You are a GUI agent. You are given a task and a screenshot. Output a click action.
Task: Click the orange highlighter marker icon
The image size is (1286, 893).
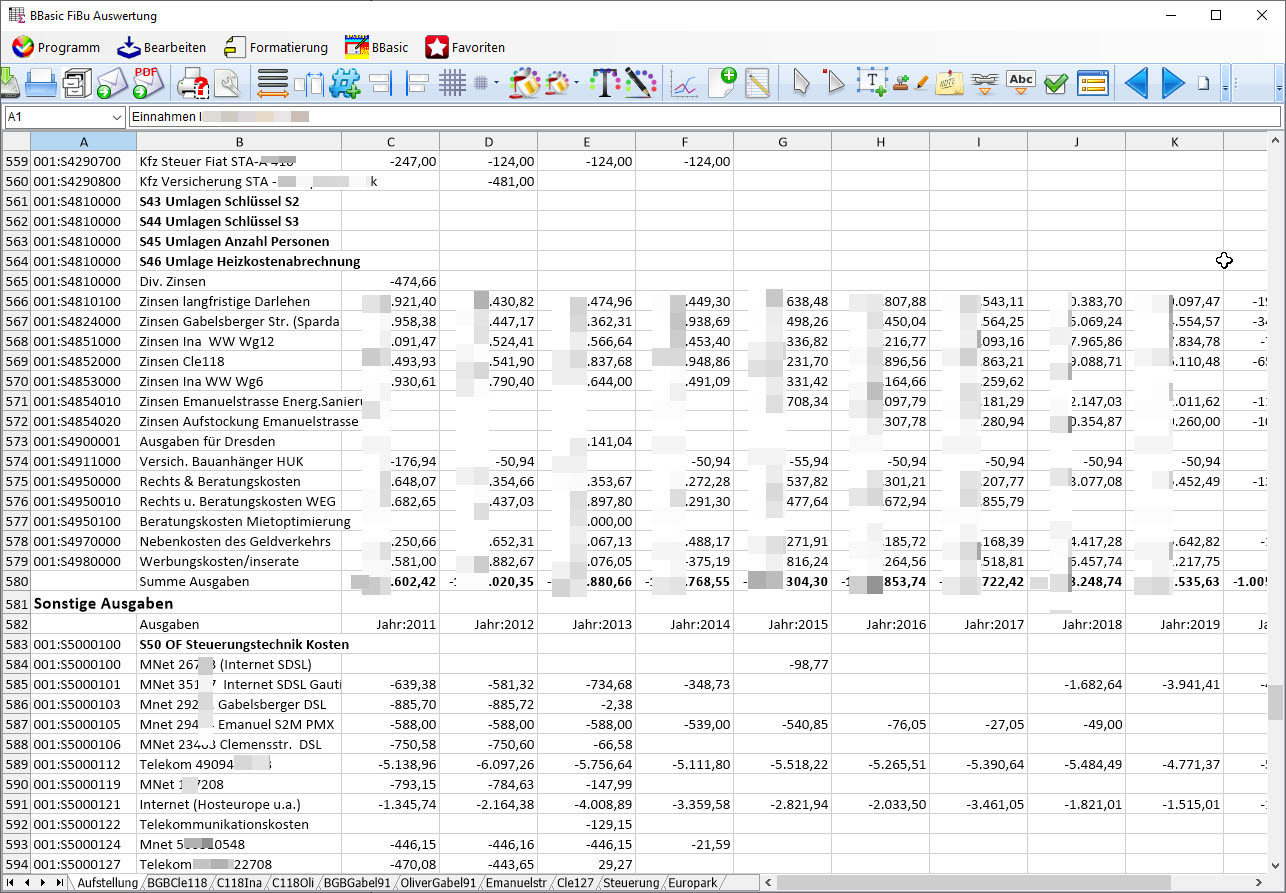pos(921,83)
